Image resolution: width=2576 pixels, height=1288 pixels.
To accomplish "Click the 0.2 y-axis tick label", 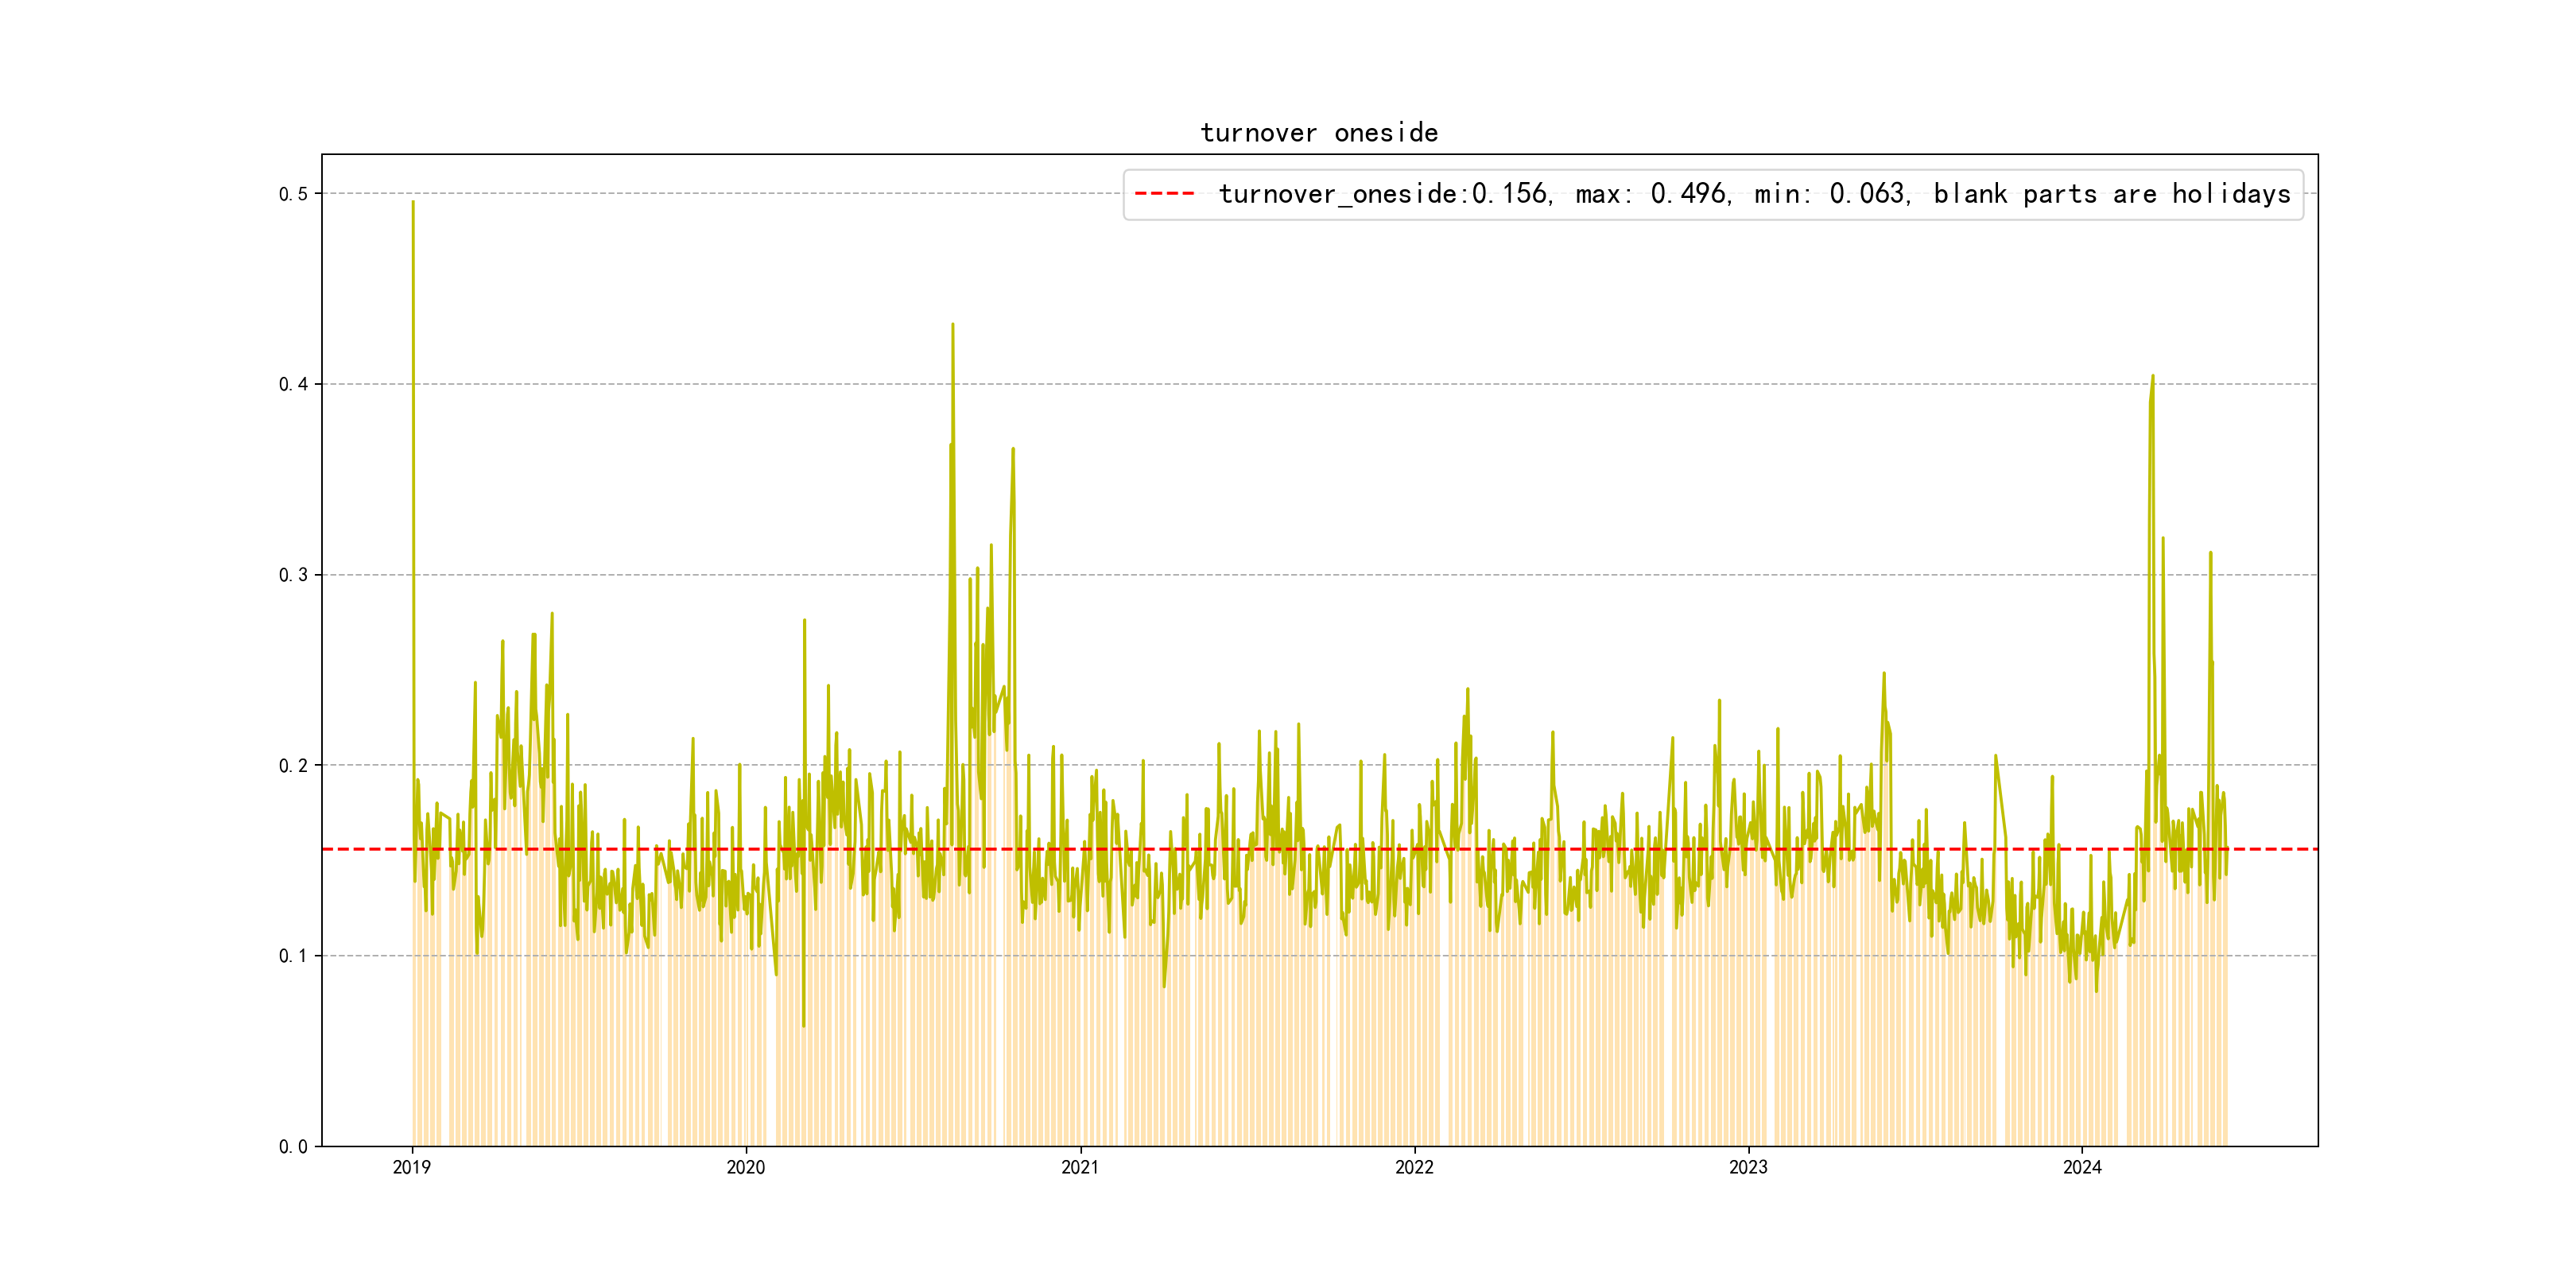I will pyautogui.click(x=292, y=766).
